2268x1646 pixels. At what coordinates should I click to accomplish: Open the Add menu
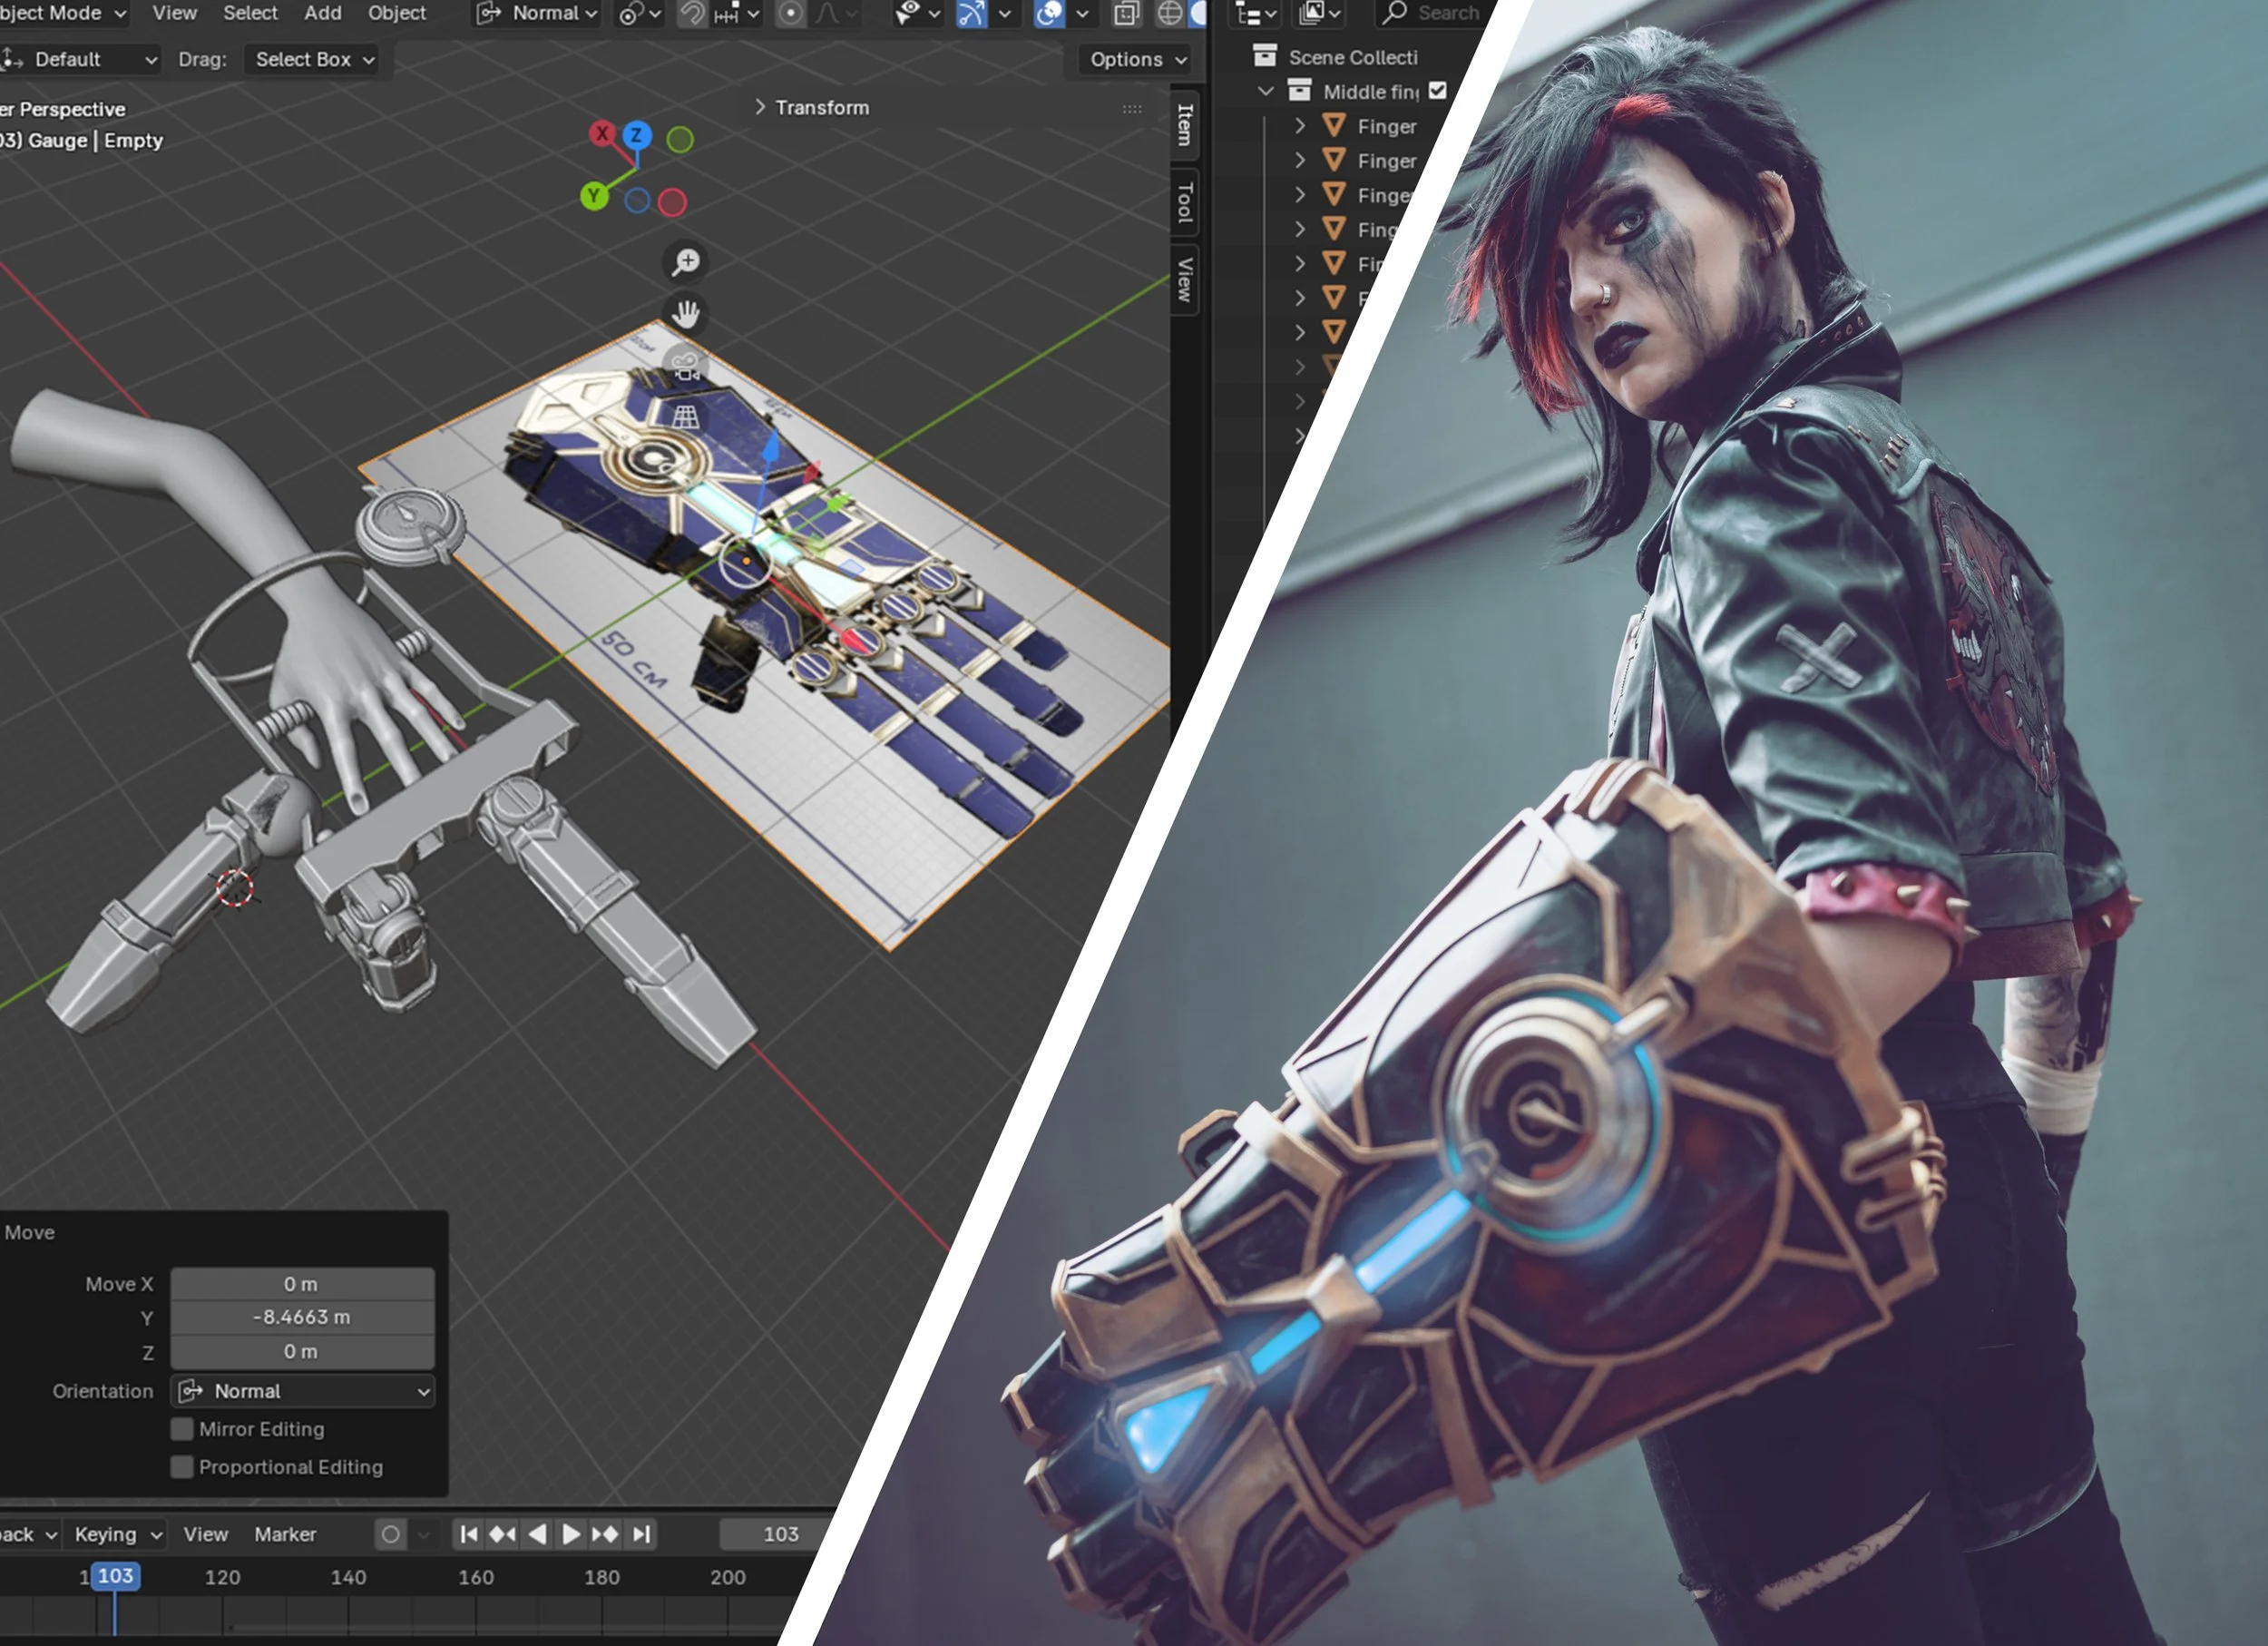[322, 13]
